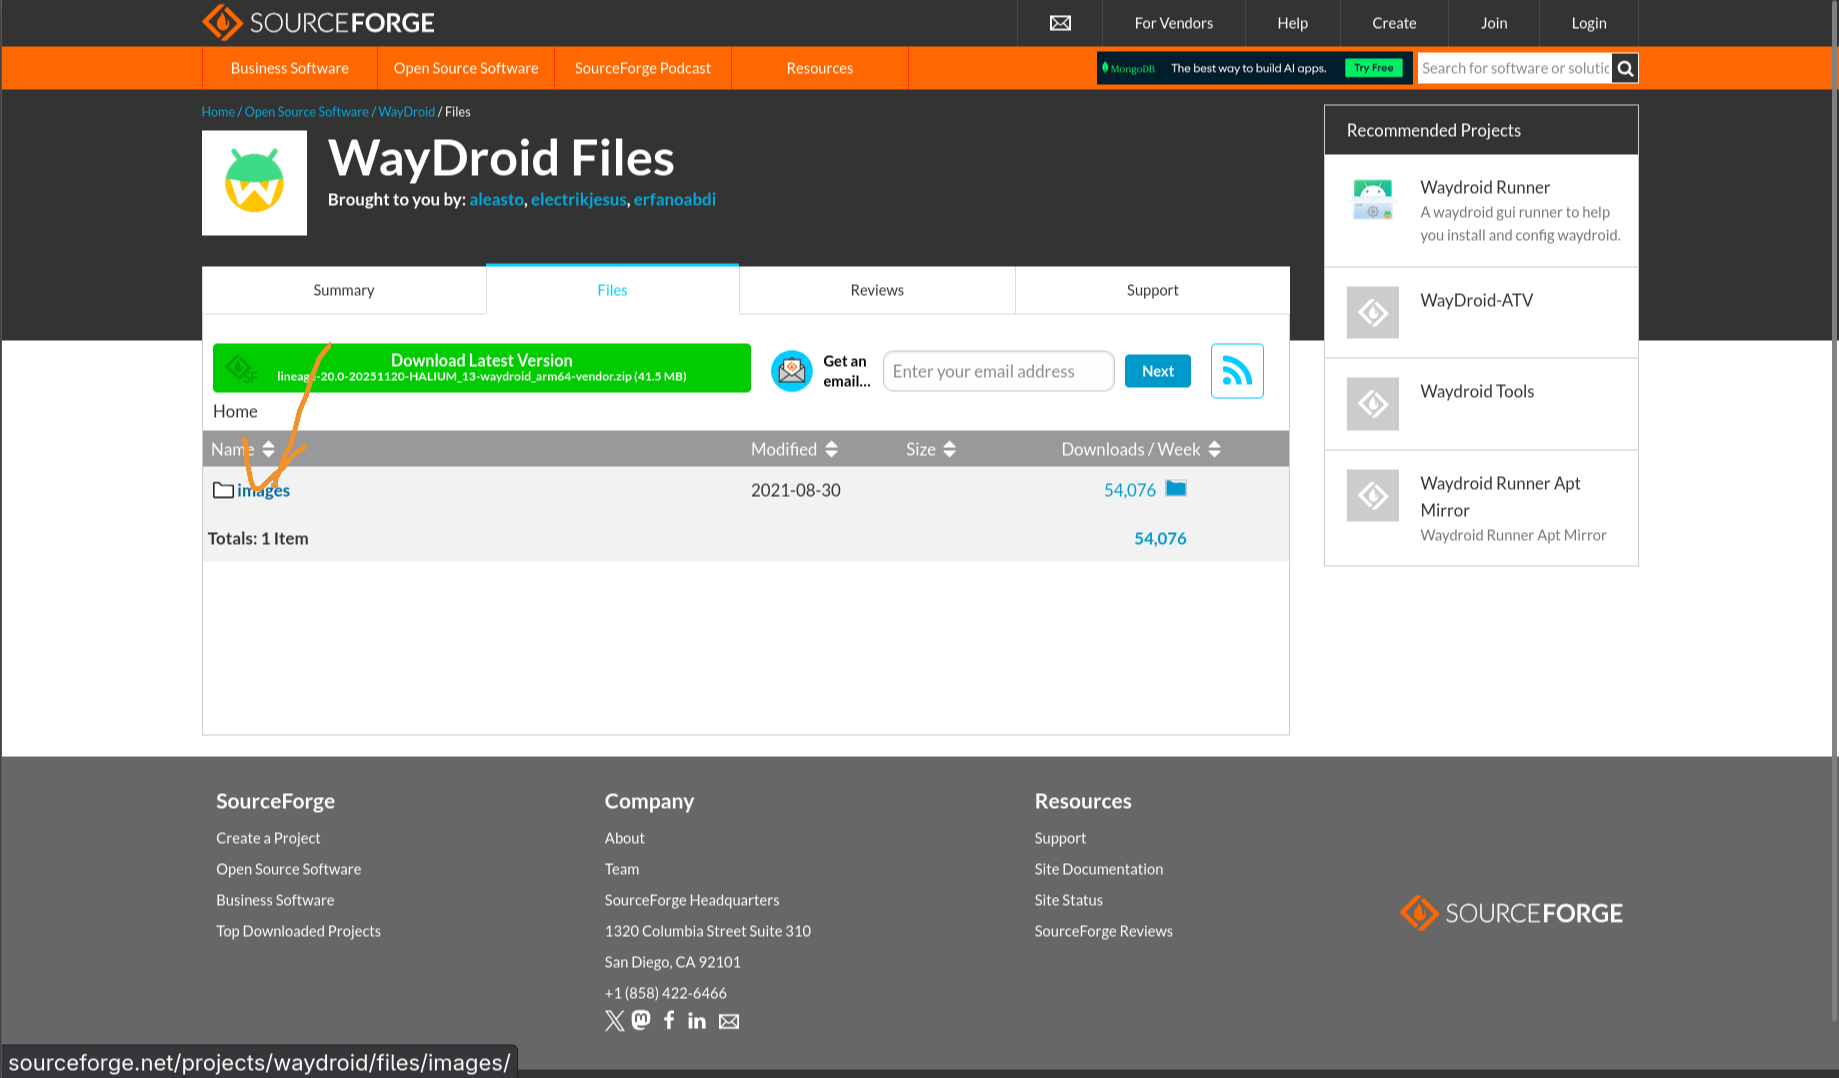This screenshot has height=1078, width=1839.
Task: Open the X social icon in footer
Action: pos(613,1020)
